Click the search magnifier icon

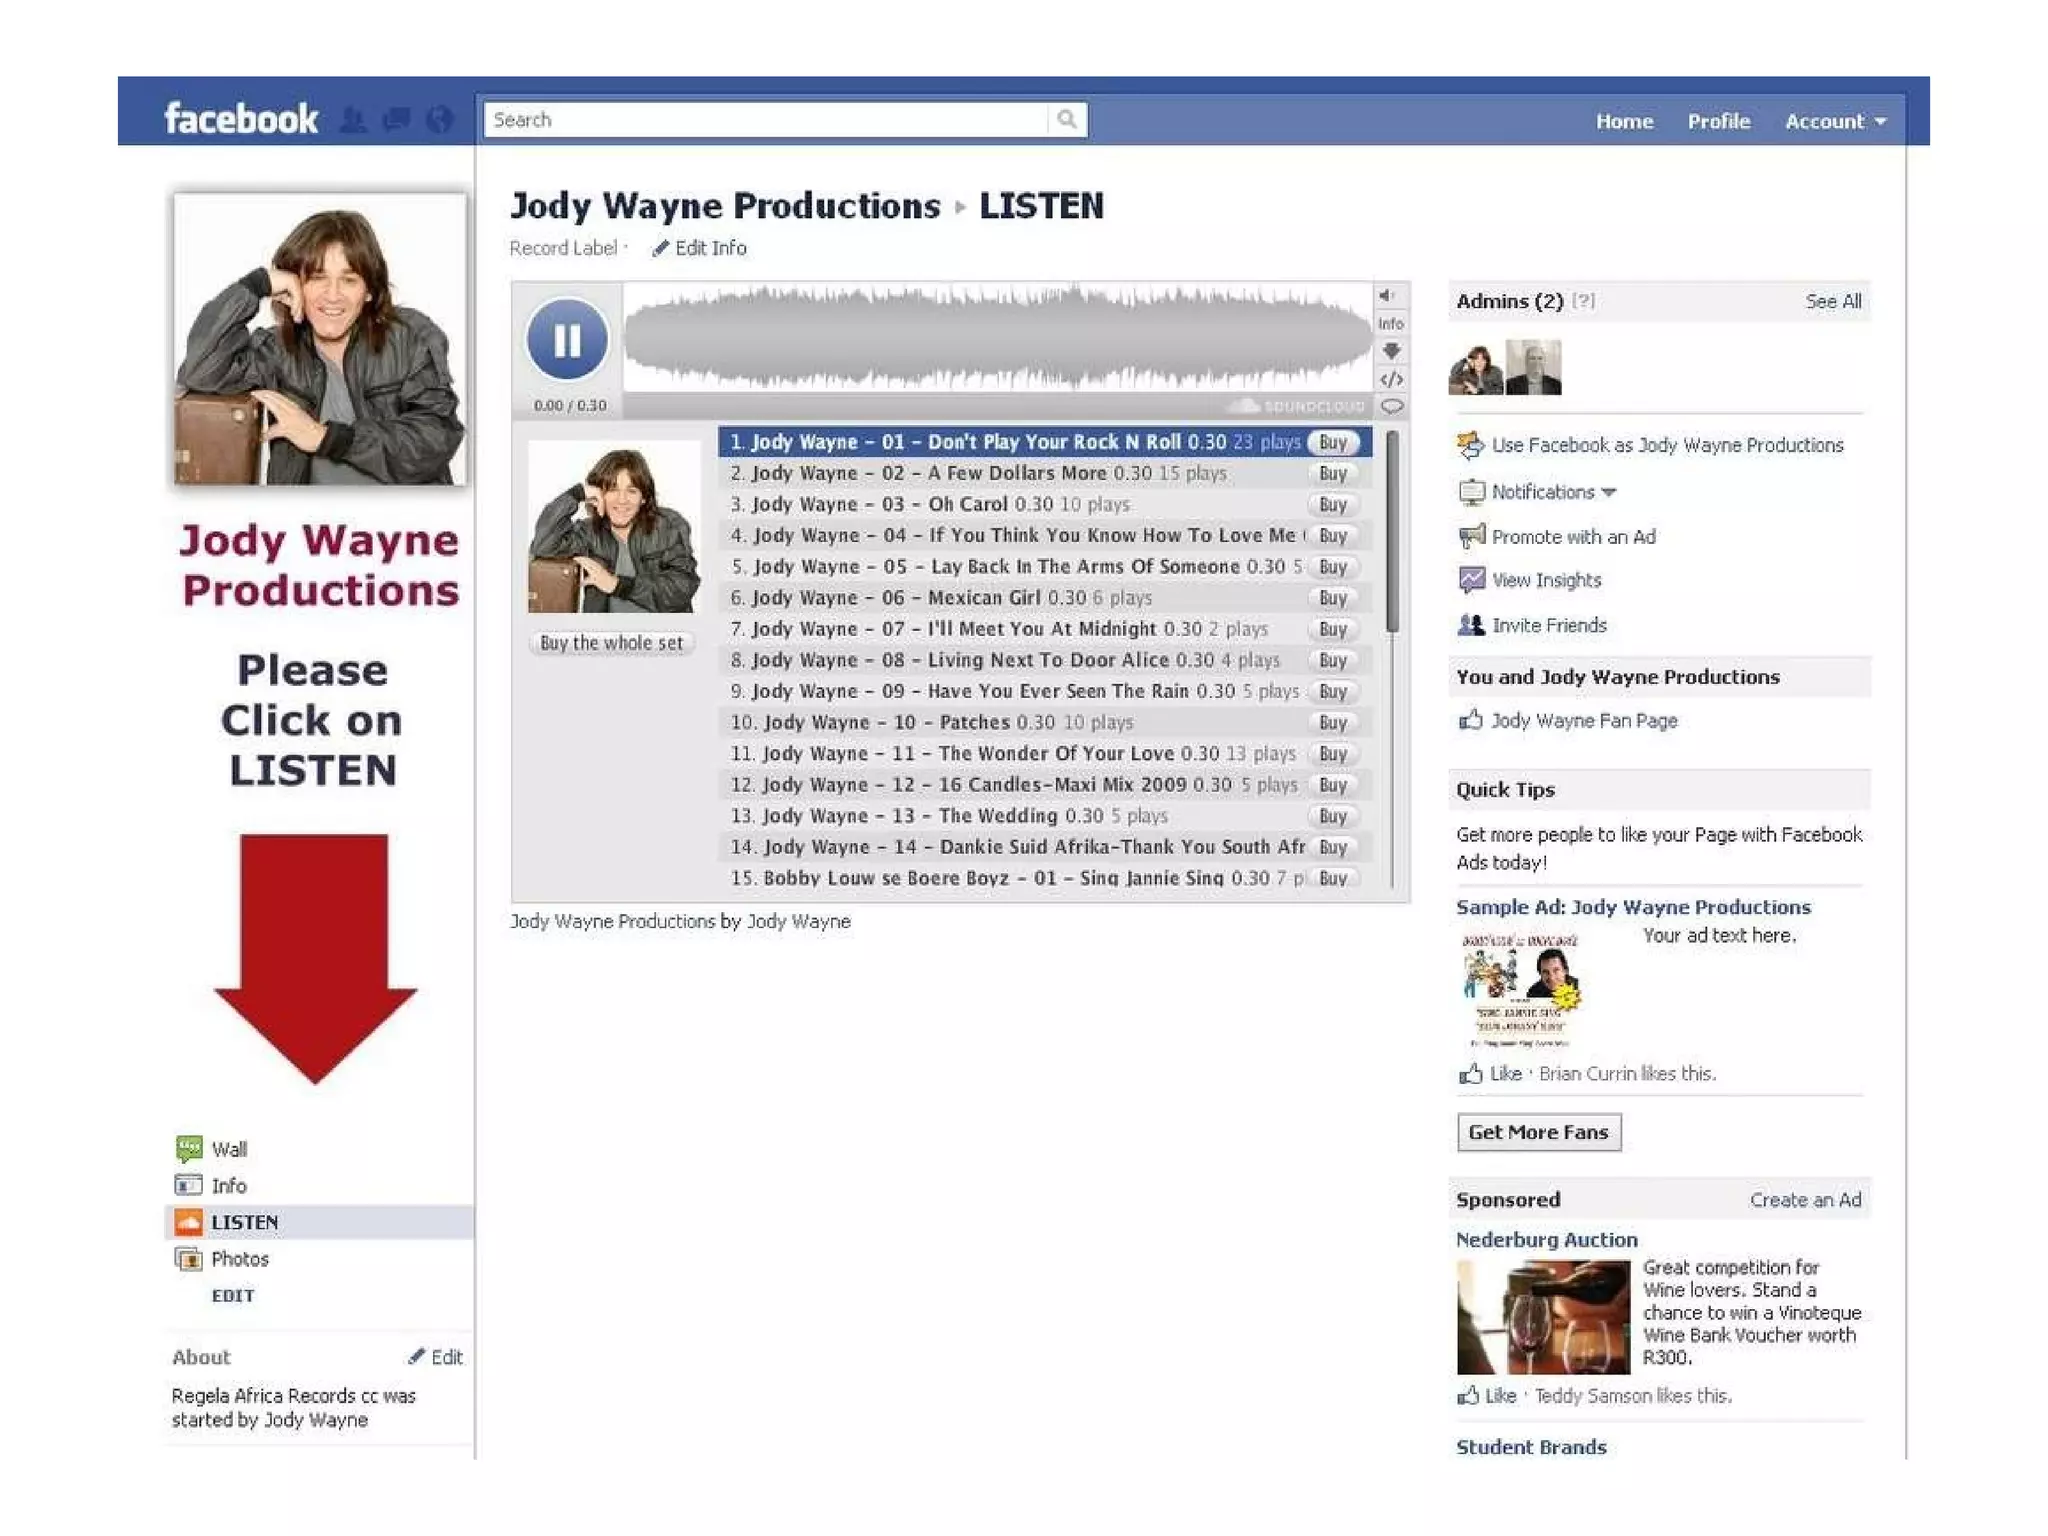(x=1067, y=120)
